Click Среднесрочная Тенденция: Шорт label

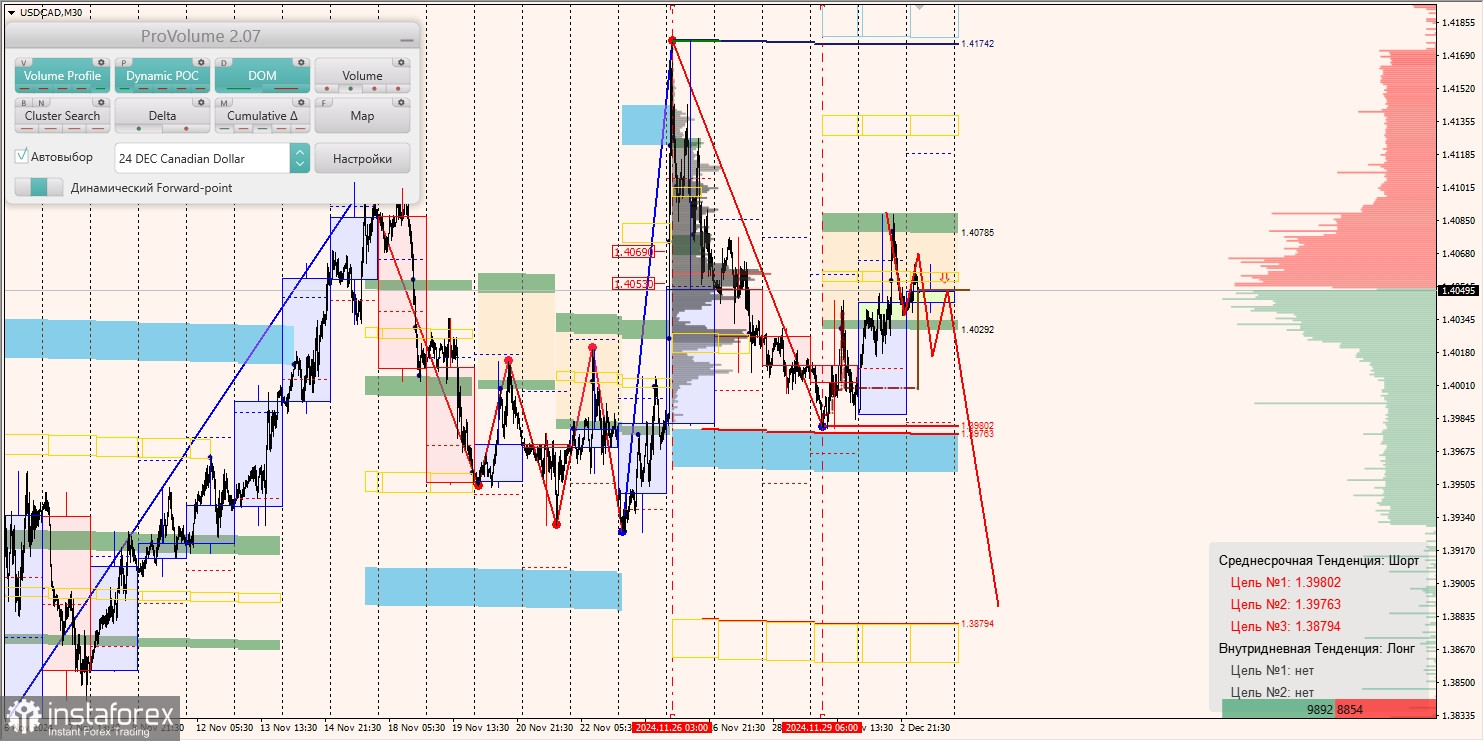(x=1318, y=560)
